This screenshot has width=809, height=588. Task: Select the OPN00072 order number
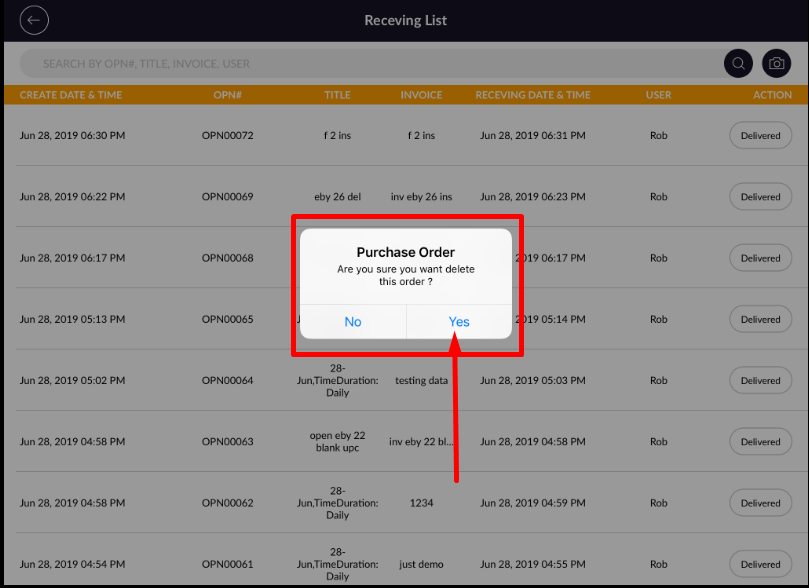point(227,136)
